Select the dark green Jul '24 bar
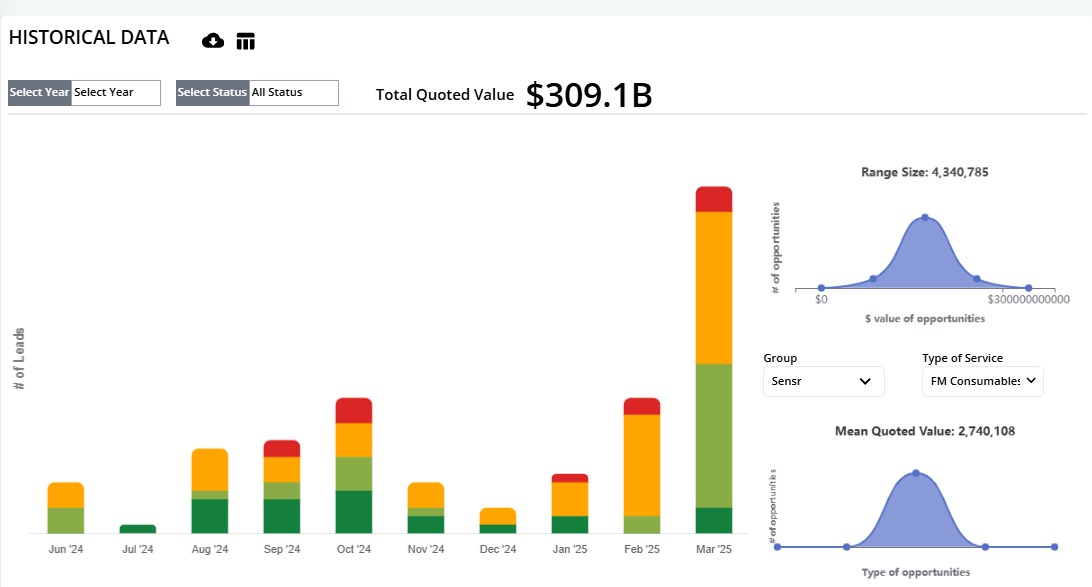 point(138,529)
